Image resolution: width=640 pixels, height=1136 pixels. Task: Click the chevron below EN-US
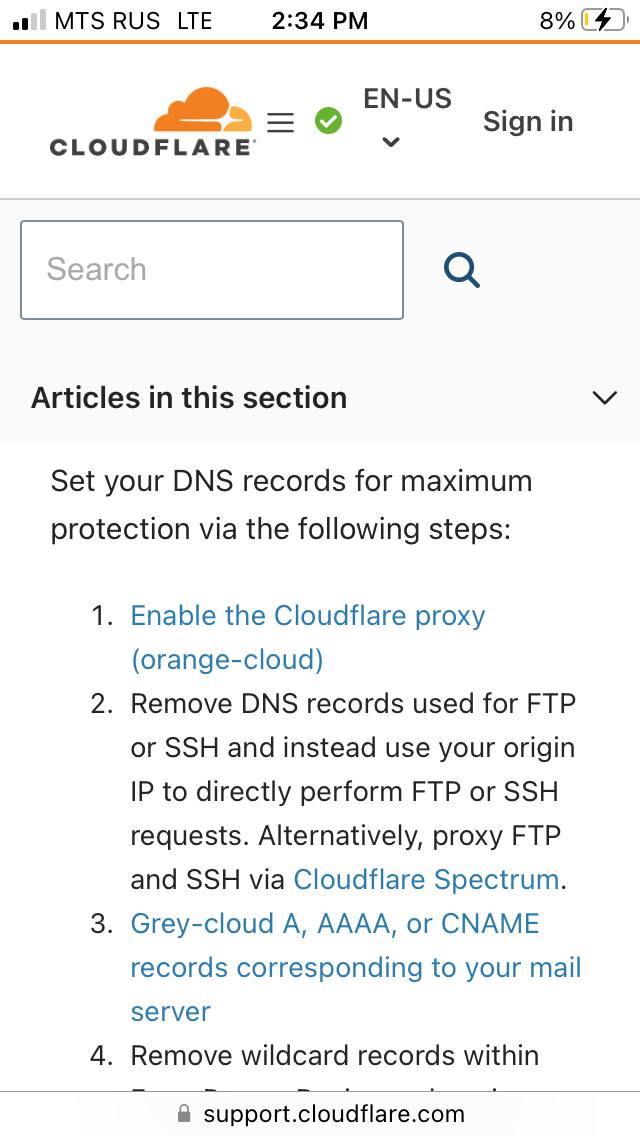coord(392,142)
